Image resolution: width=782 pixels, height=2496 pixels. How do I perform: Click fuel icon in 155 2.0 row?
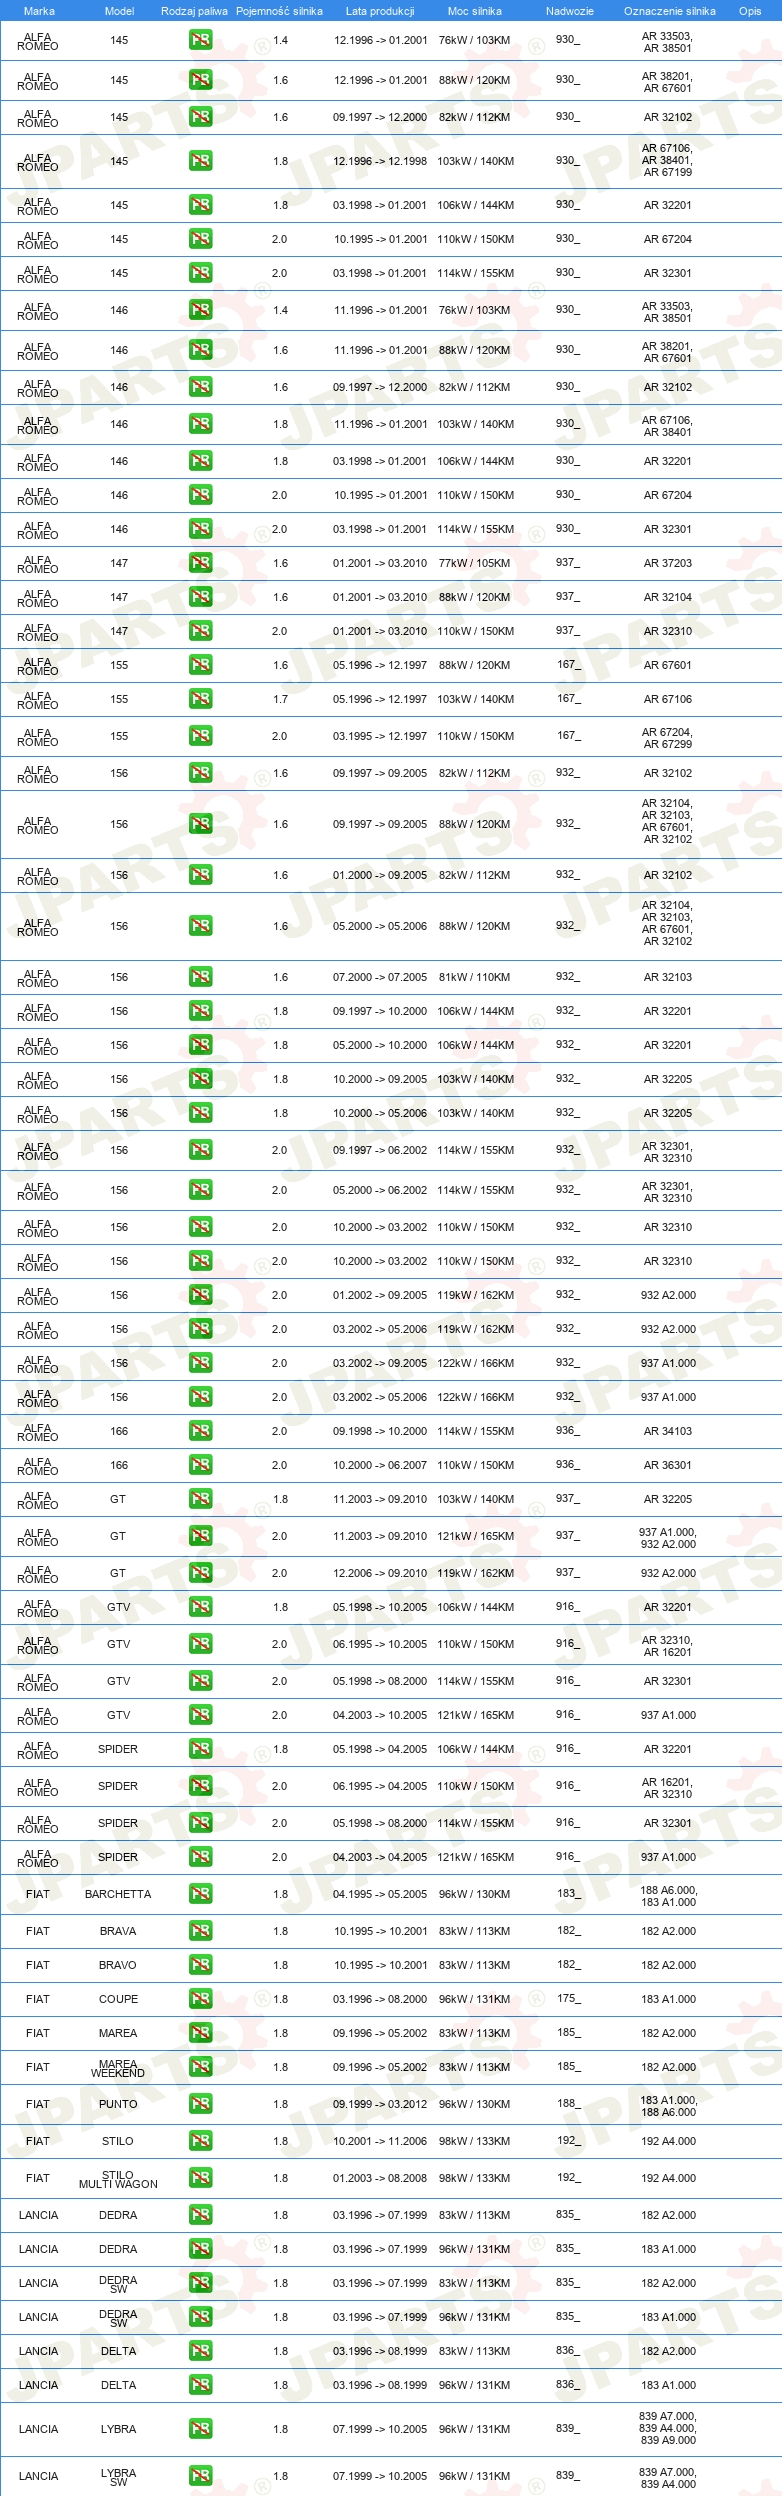click(x=200, y=737)
